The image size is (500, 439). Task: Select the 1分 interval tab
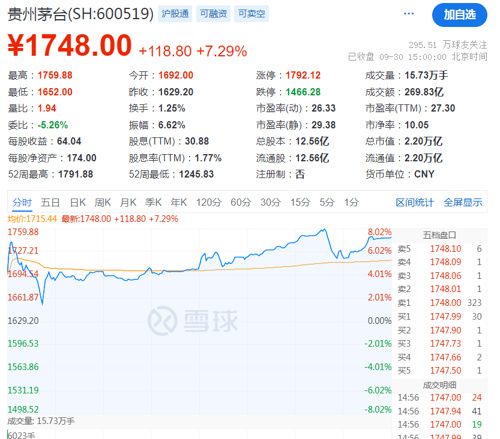click(x=351, y=202)
